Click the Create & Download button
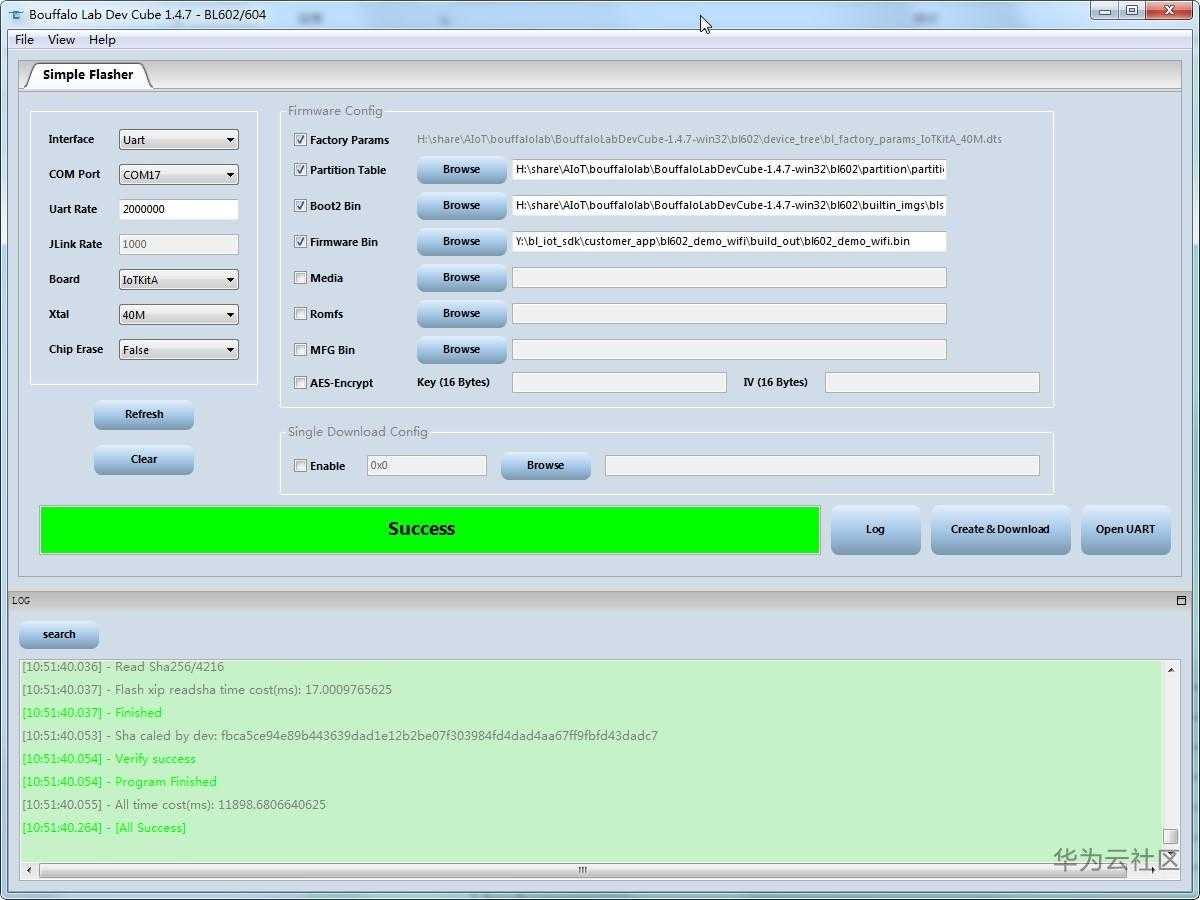Viewport: 1200px width, 900px height. [1000, 530]
